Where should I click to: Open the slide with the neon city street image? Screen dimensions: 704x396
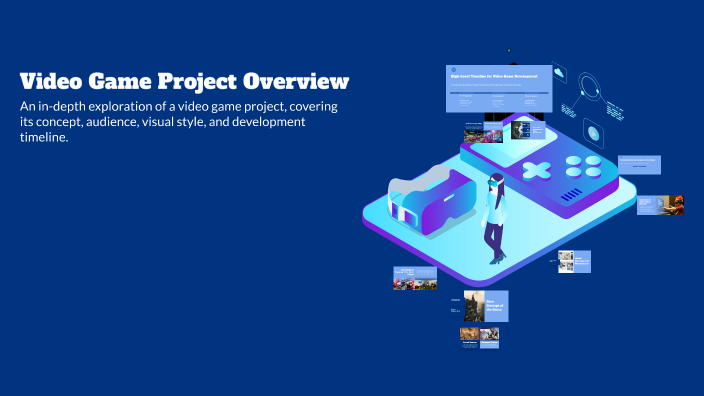click(x=483, y=132)
